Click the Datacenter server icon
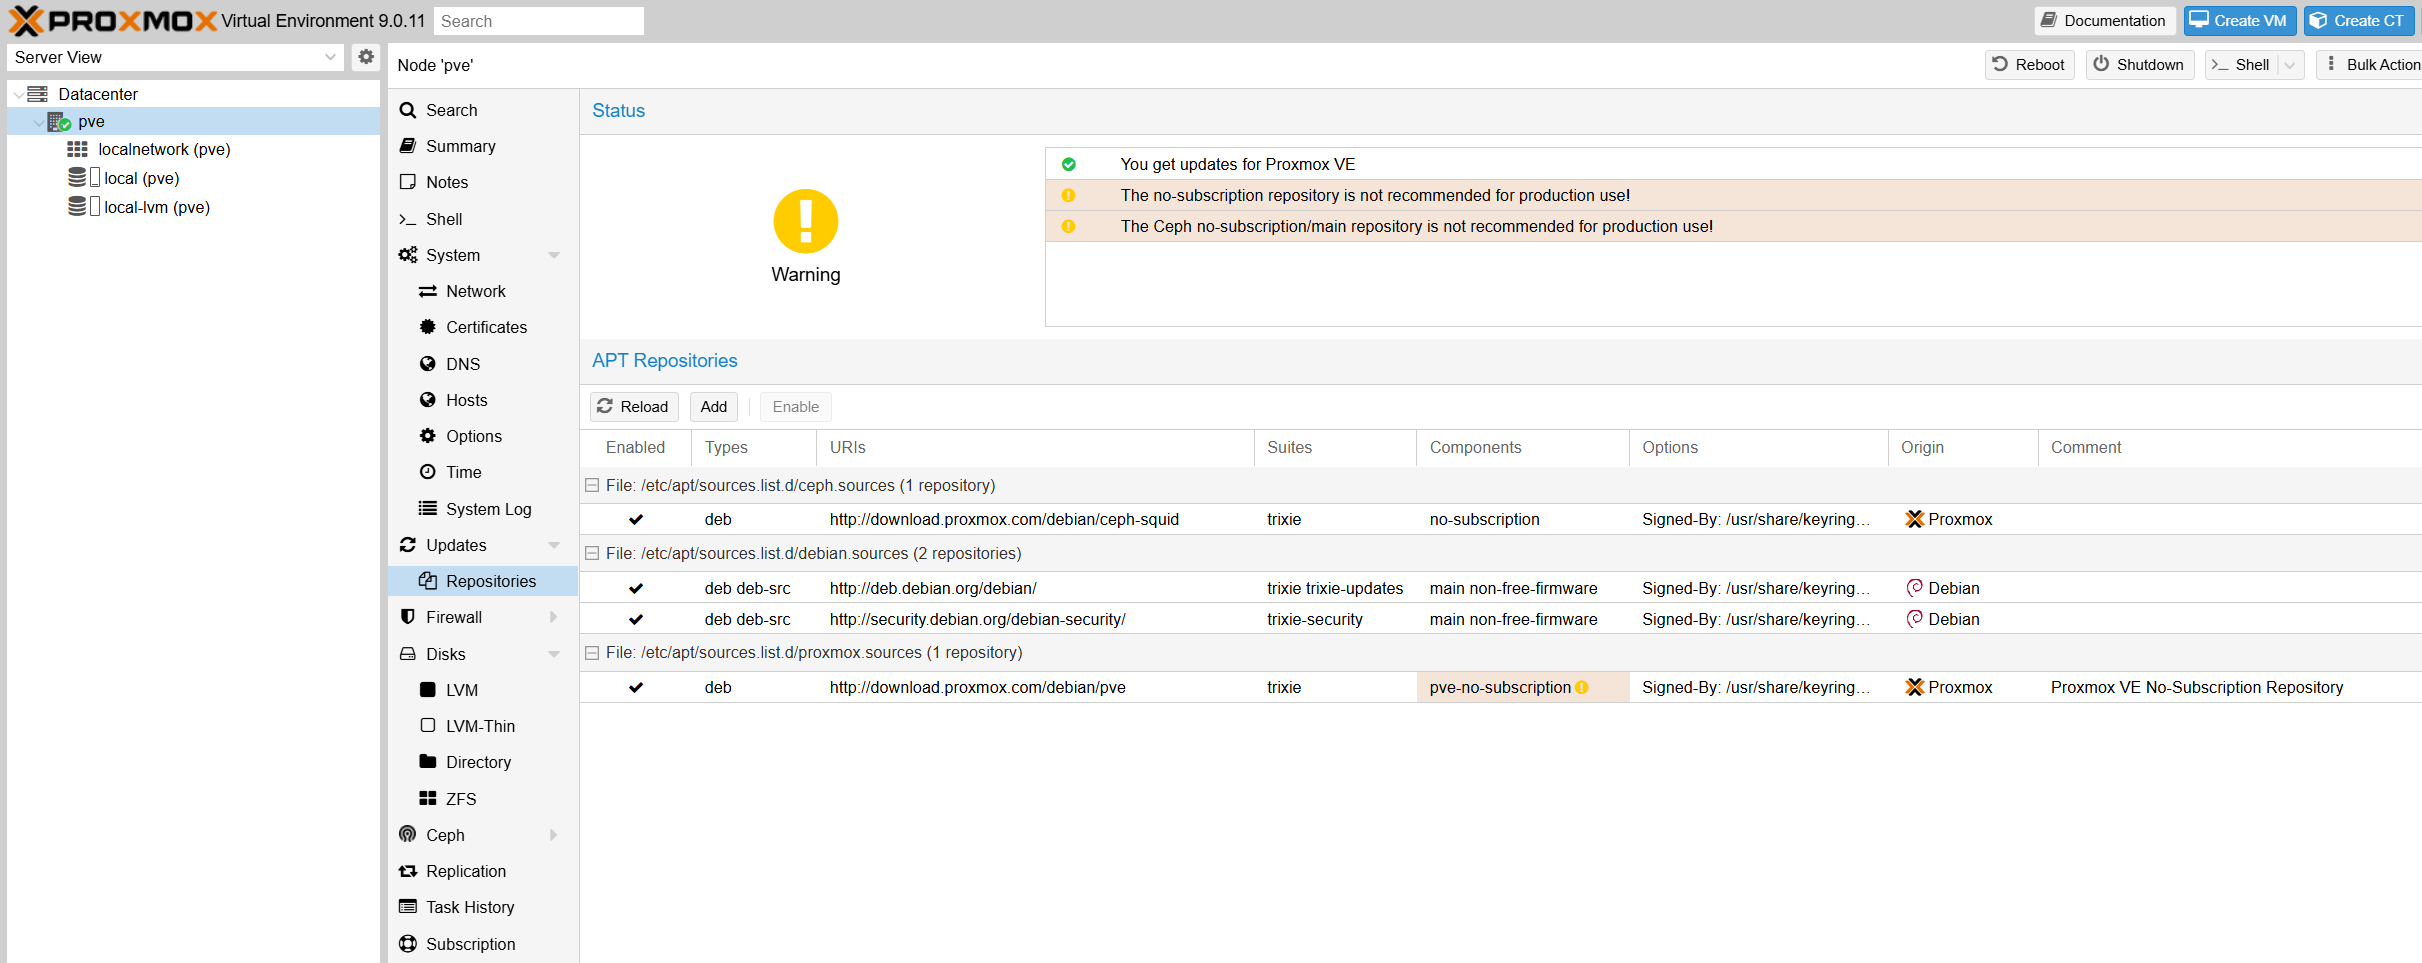The width and height of the screenshot is (2422, 963). coord(38,94)
